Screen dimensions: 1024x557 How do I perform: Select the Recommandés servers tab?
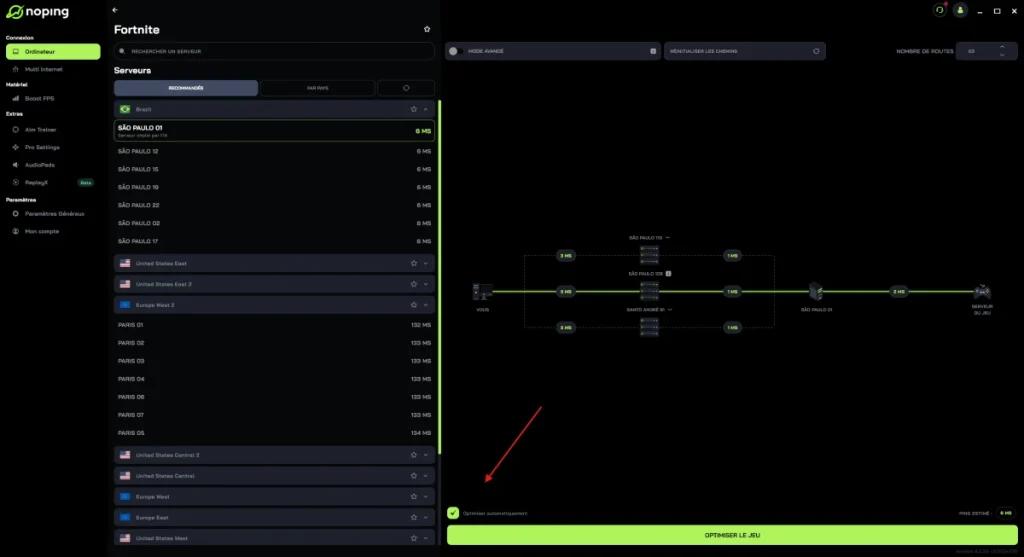[x=185, y=88]
